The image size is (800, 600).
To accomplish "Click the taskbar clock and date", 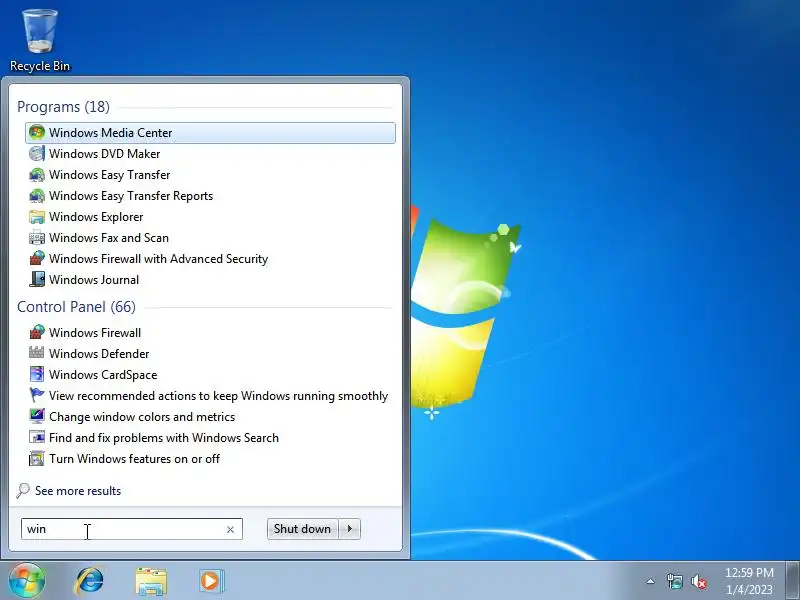I will click(749, 581).
